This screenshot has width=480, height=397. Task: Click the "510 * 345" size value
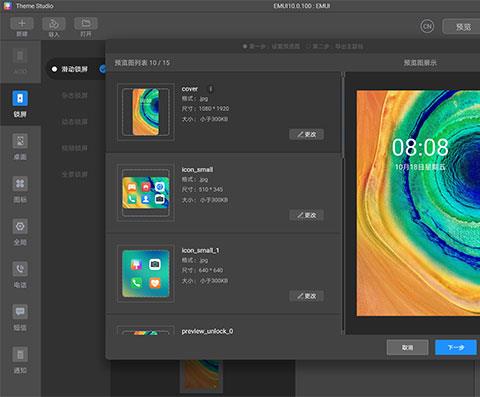(211, 189)
